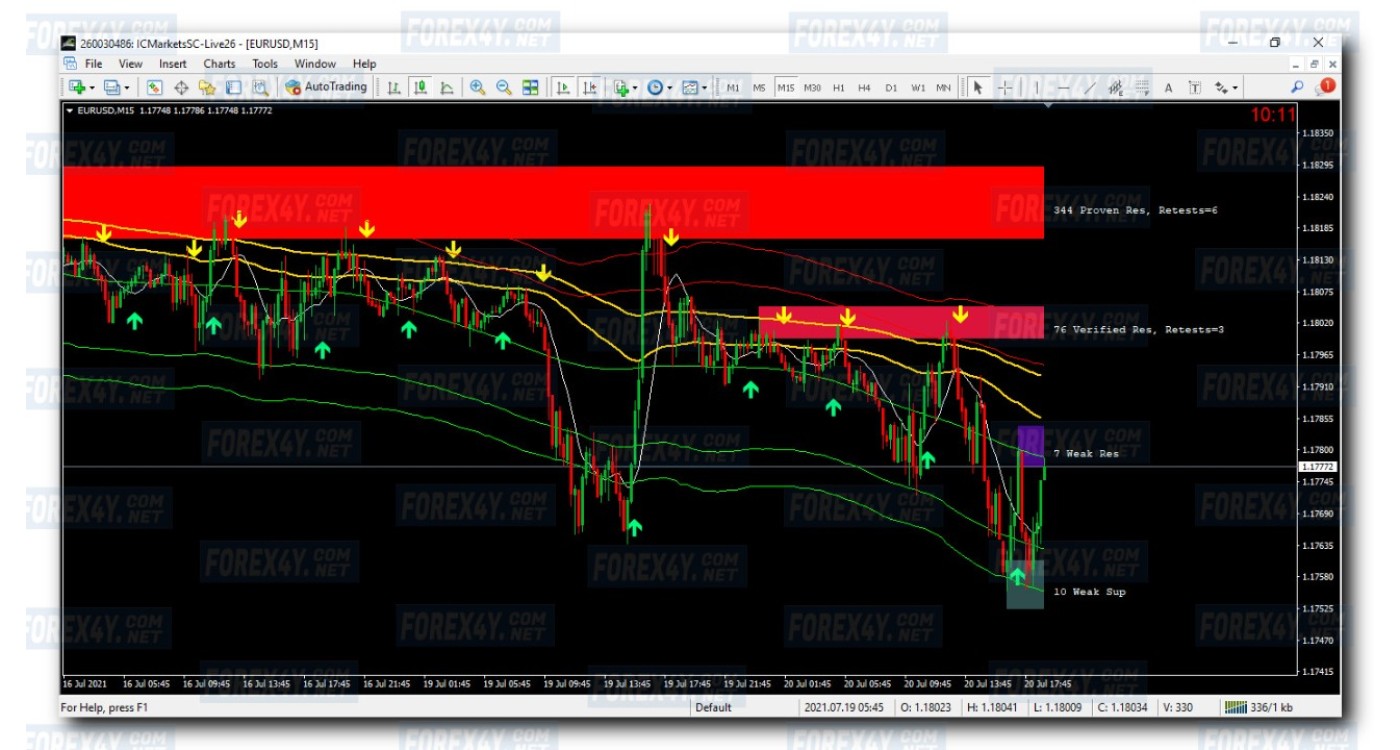Switch chart to bar chart mode

(394, 88)
